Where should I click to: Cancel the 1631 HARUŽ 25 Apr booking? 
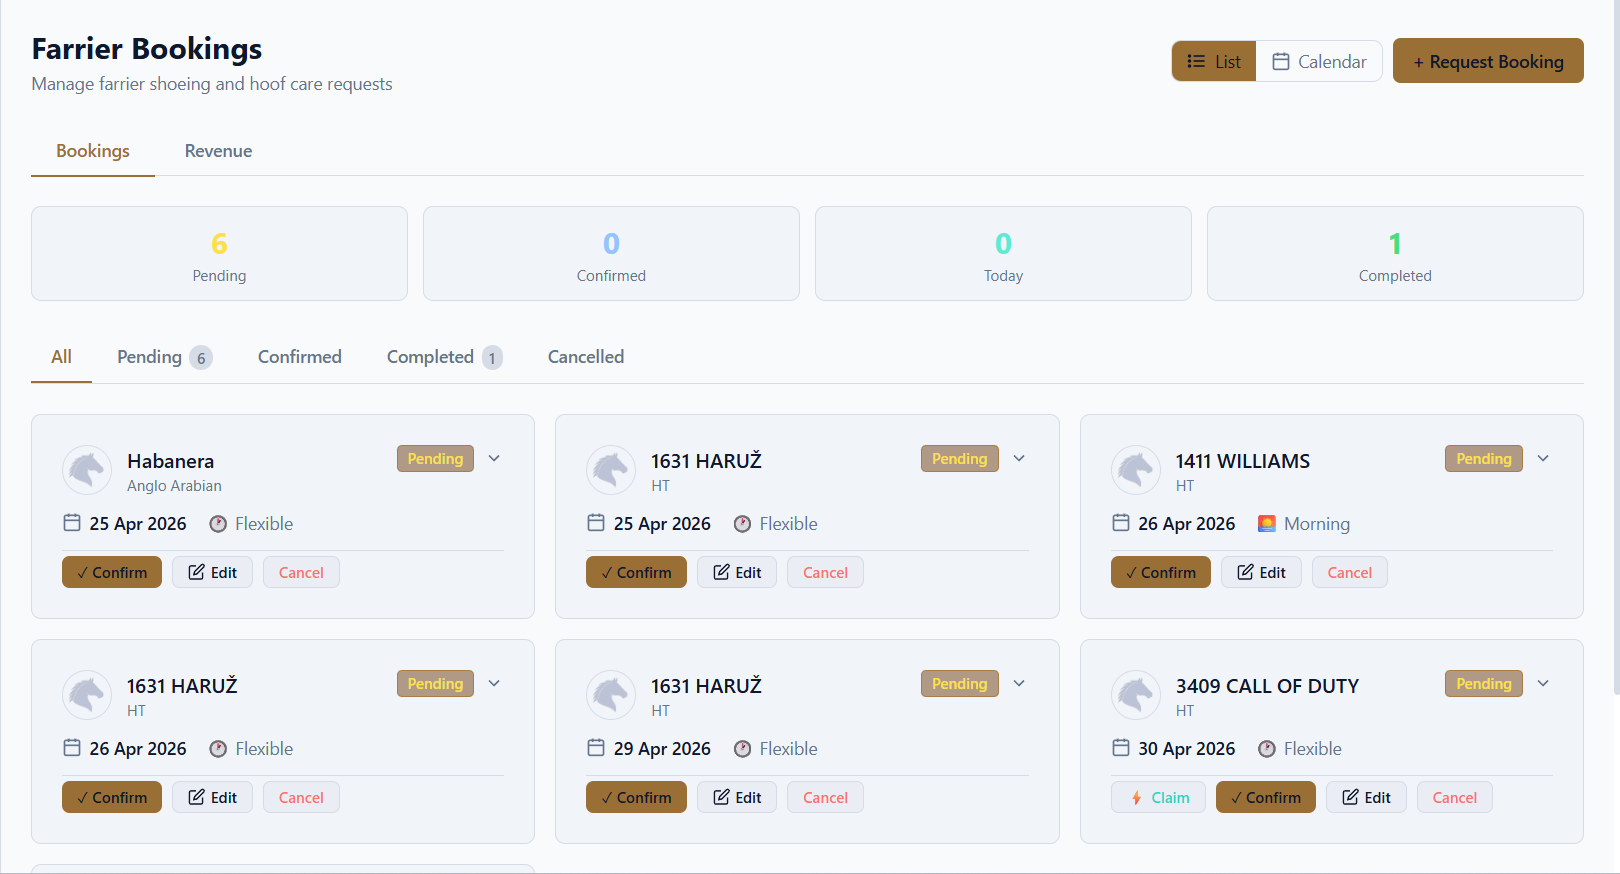click(825, 572)
